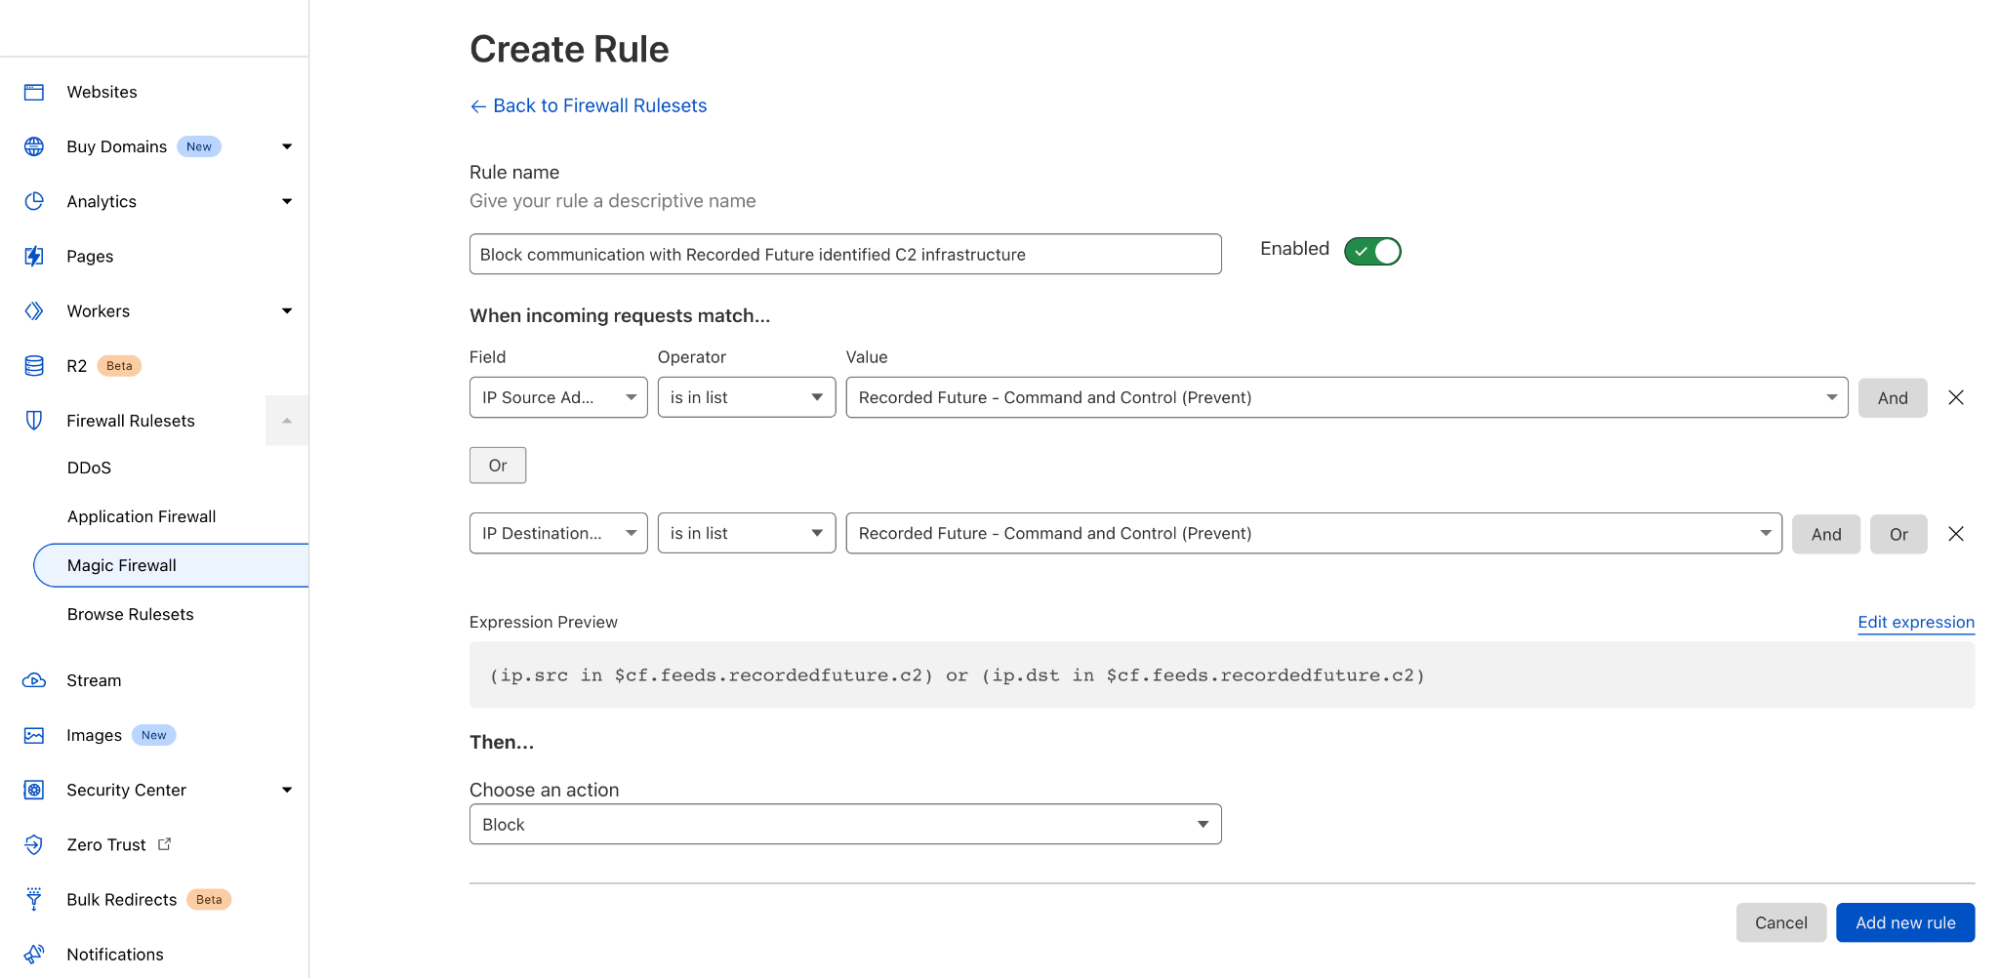
Task: Click the Or button on second condition row
Action: click(x=1898, y=534)
